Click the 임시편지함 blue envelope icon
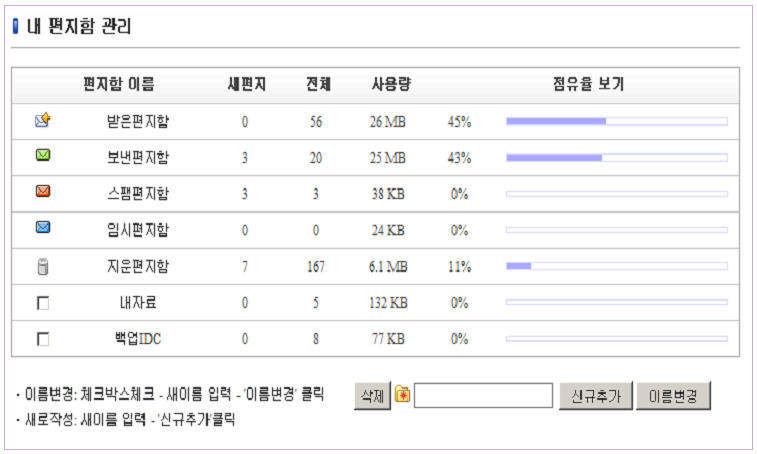This screenshot has width=757, height=454. 42,228
